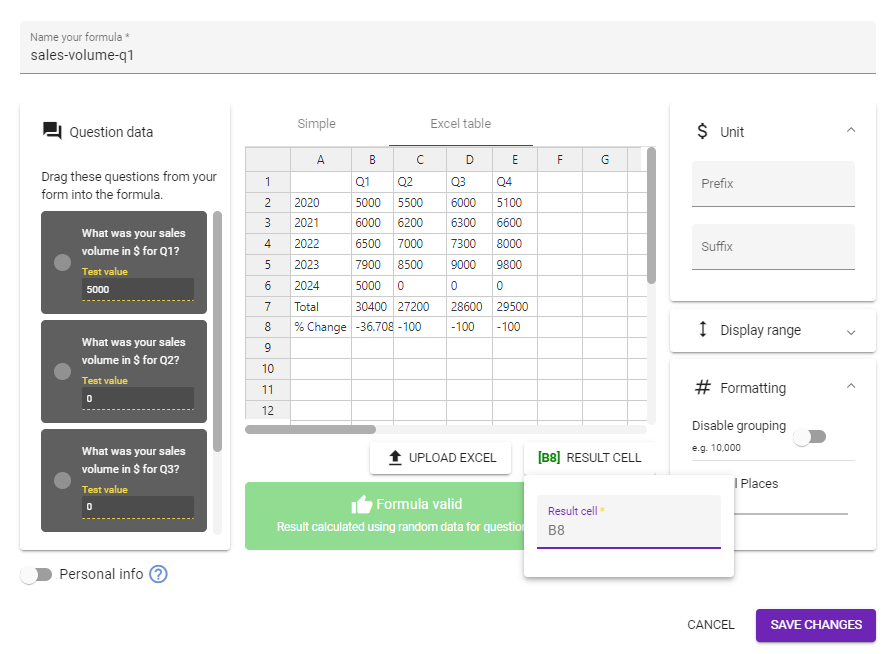Expand the Display range panel chevron

[x=851, y=332]
